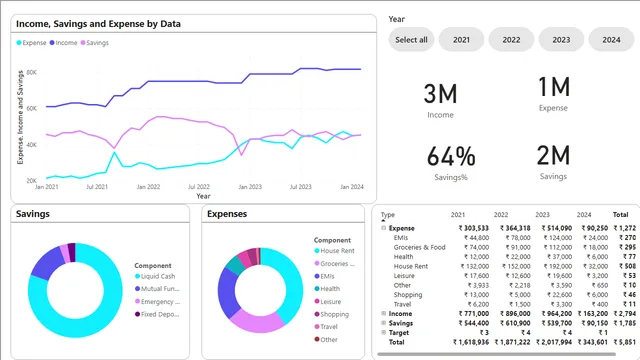Select all years in the Year slicer
This screenshot has width=640, height=360.
[411, 40]
